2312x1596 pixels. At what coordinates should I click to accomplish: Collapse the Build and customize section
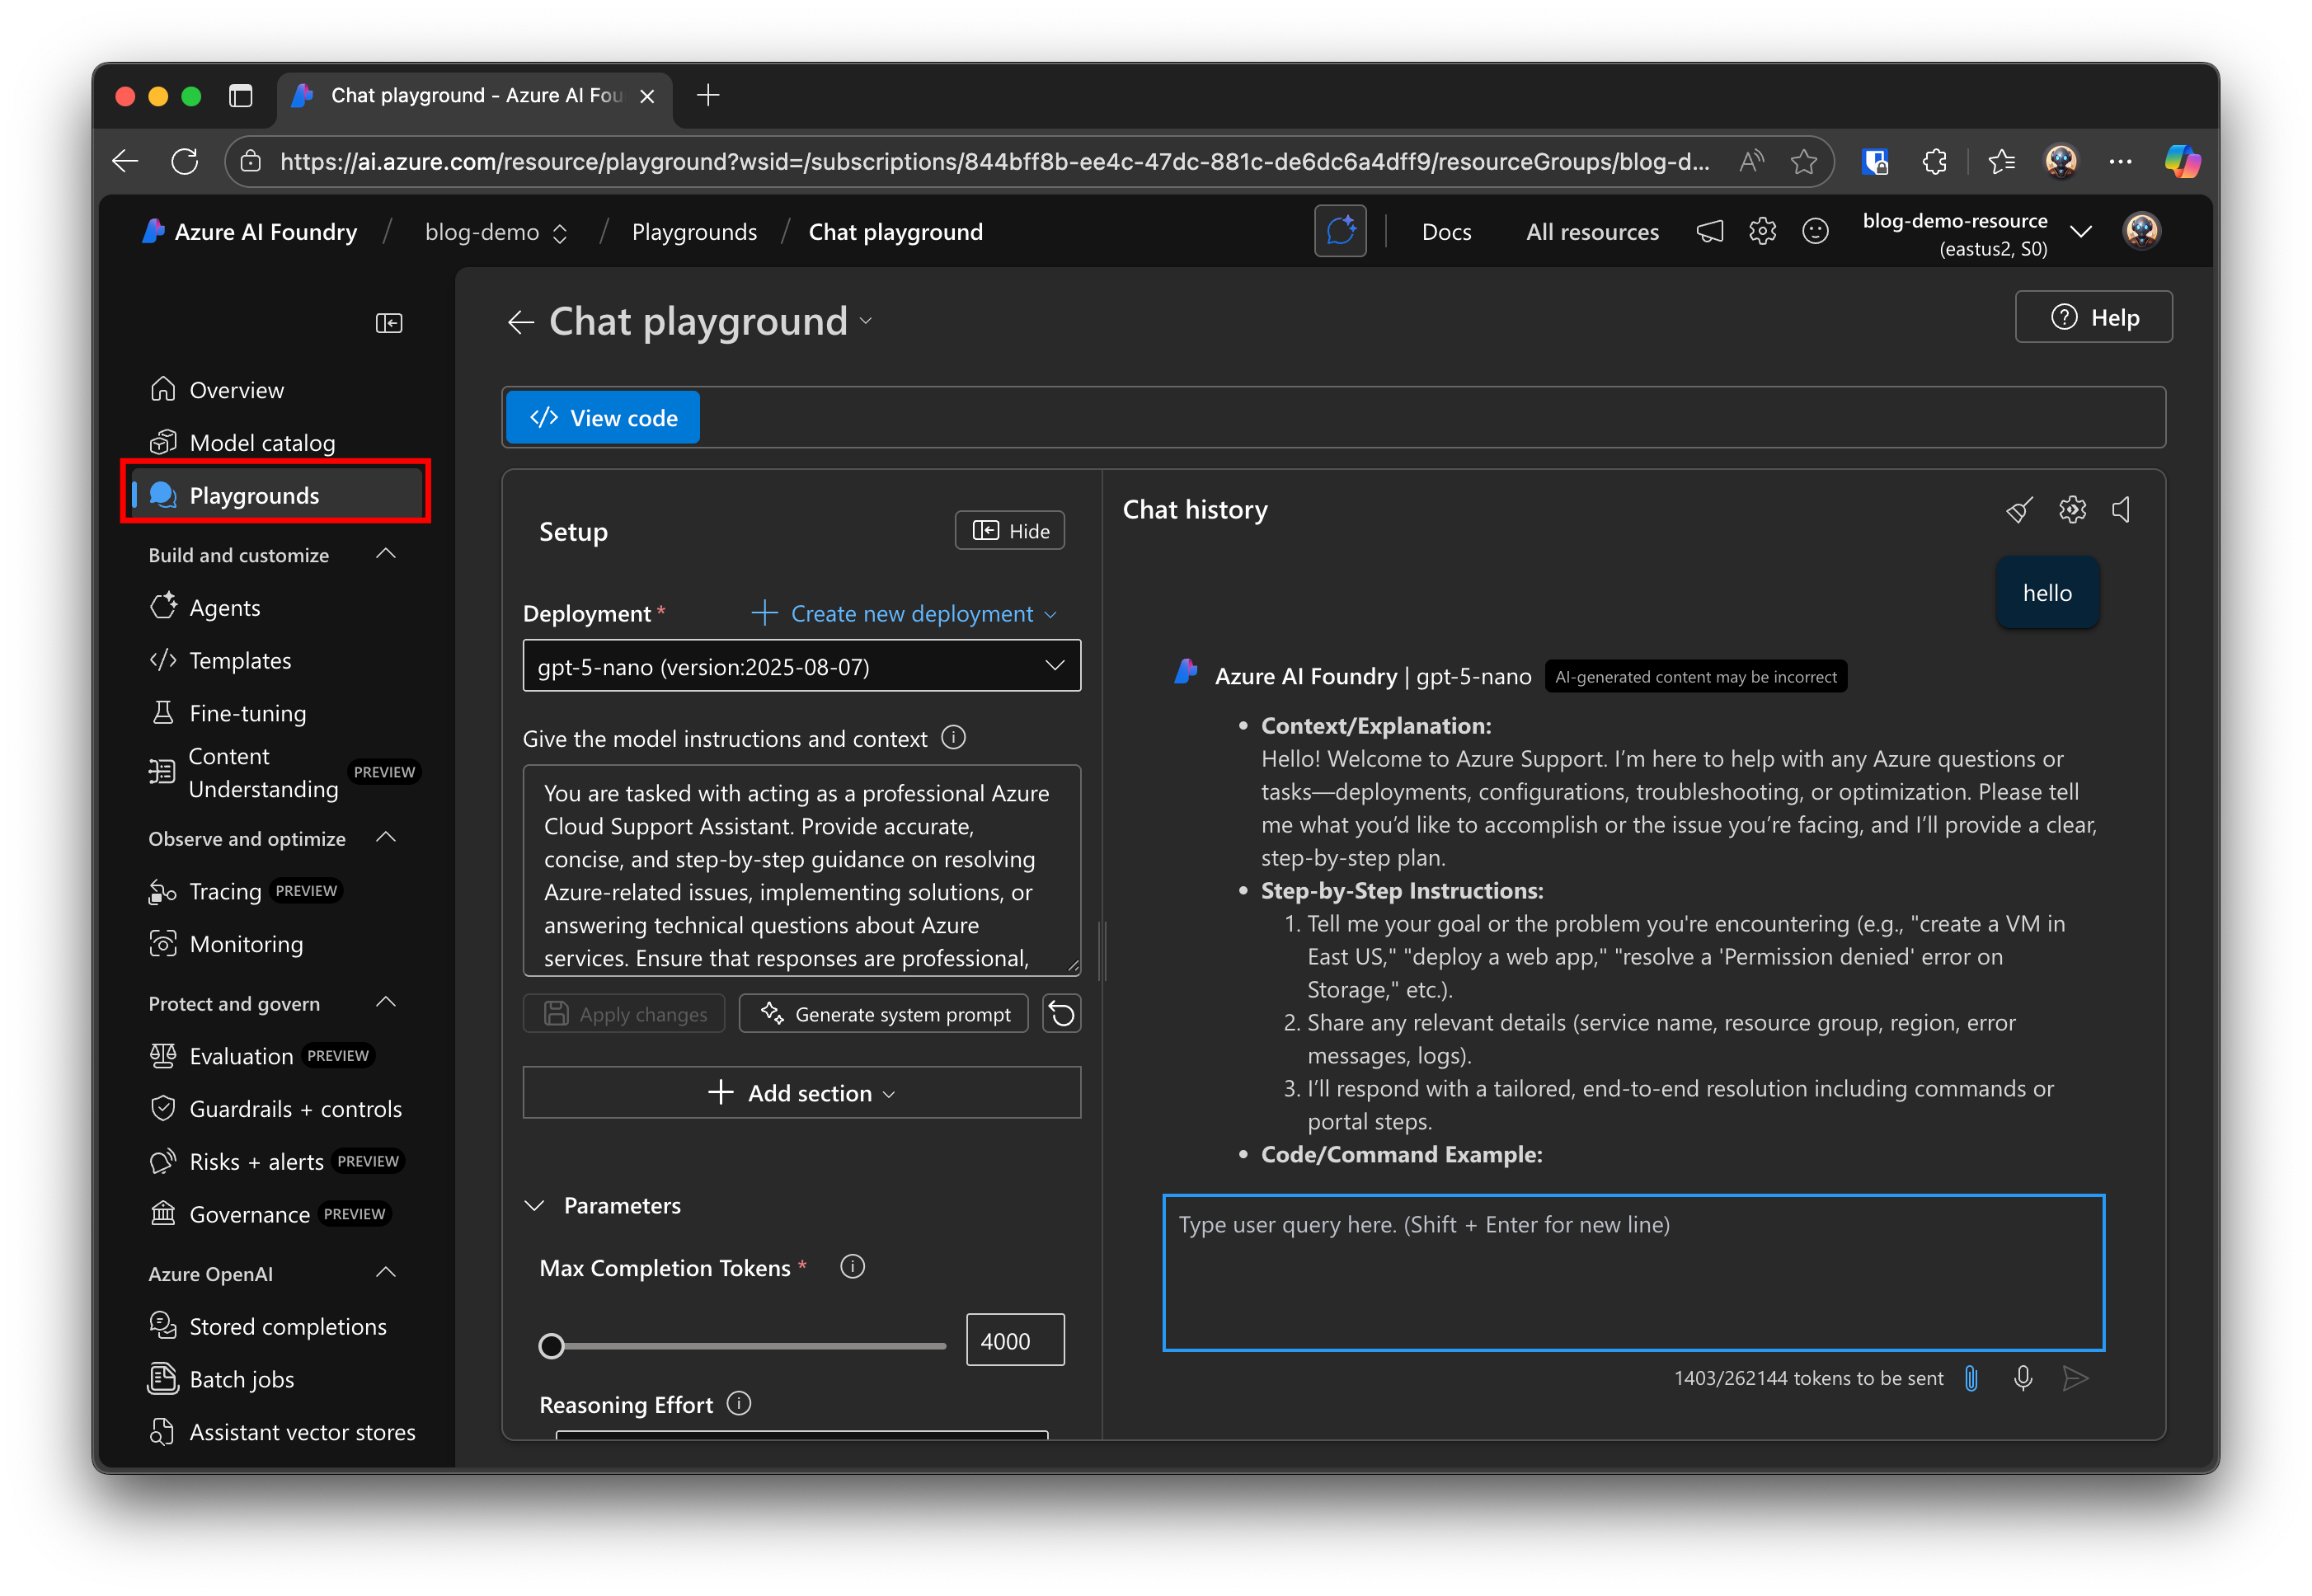386,554
